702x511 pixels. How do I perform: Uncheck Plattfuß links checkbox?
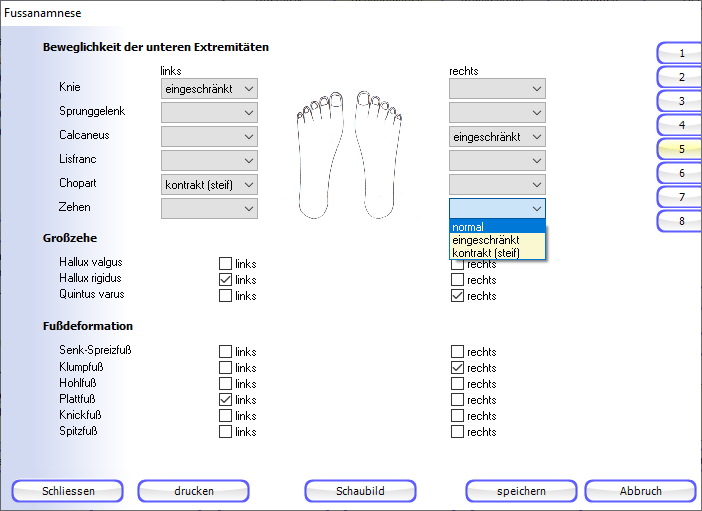click(225, 400)
